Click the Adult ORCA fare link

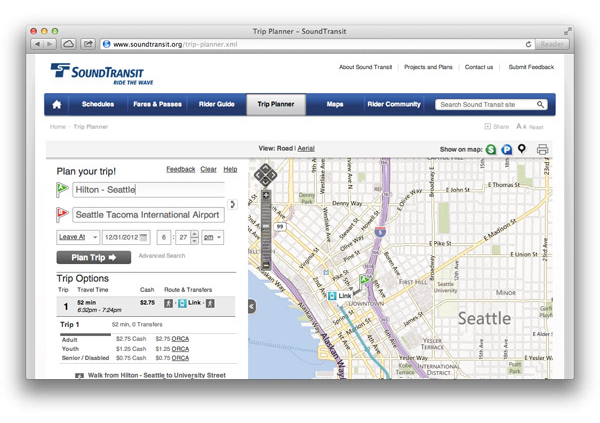click(x=180, y=339)
